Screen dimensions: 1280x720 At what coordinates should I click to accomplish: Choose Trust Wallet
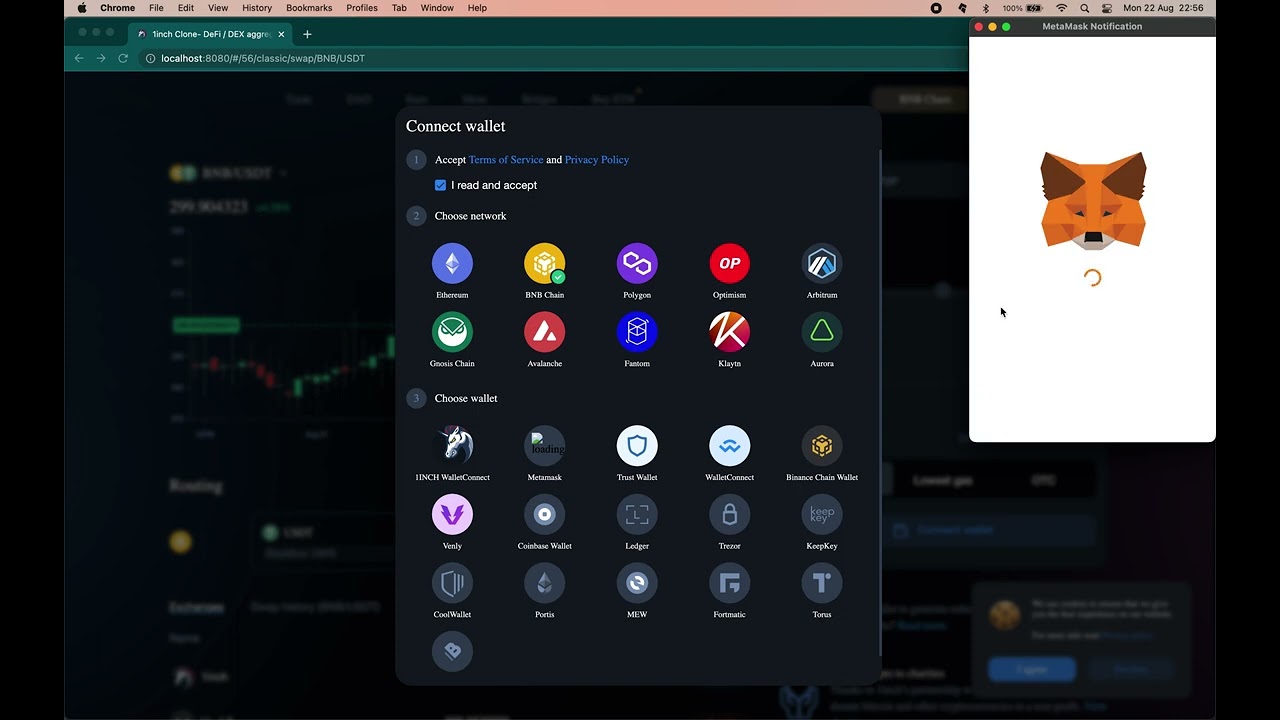click(637, 446)
